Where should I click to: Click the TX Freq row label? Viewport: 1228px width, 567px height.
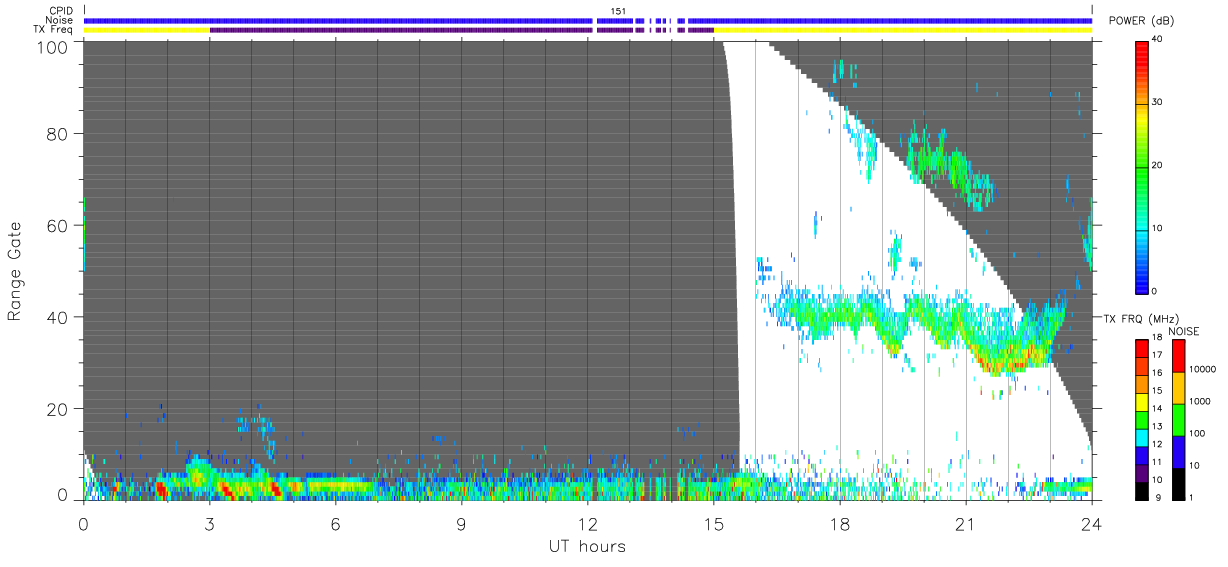pos(53,29)
